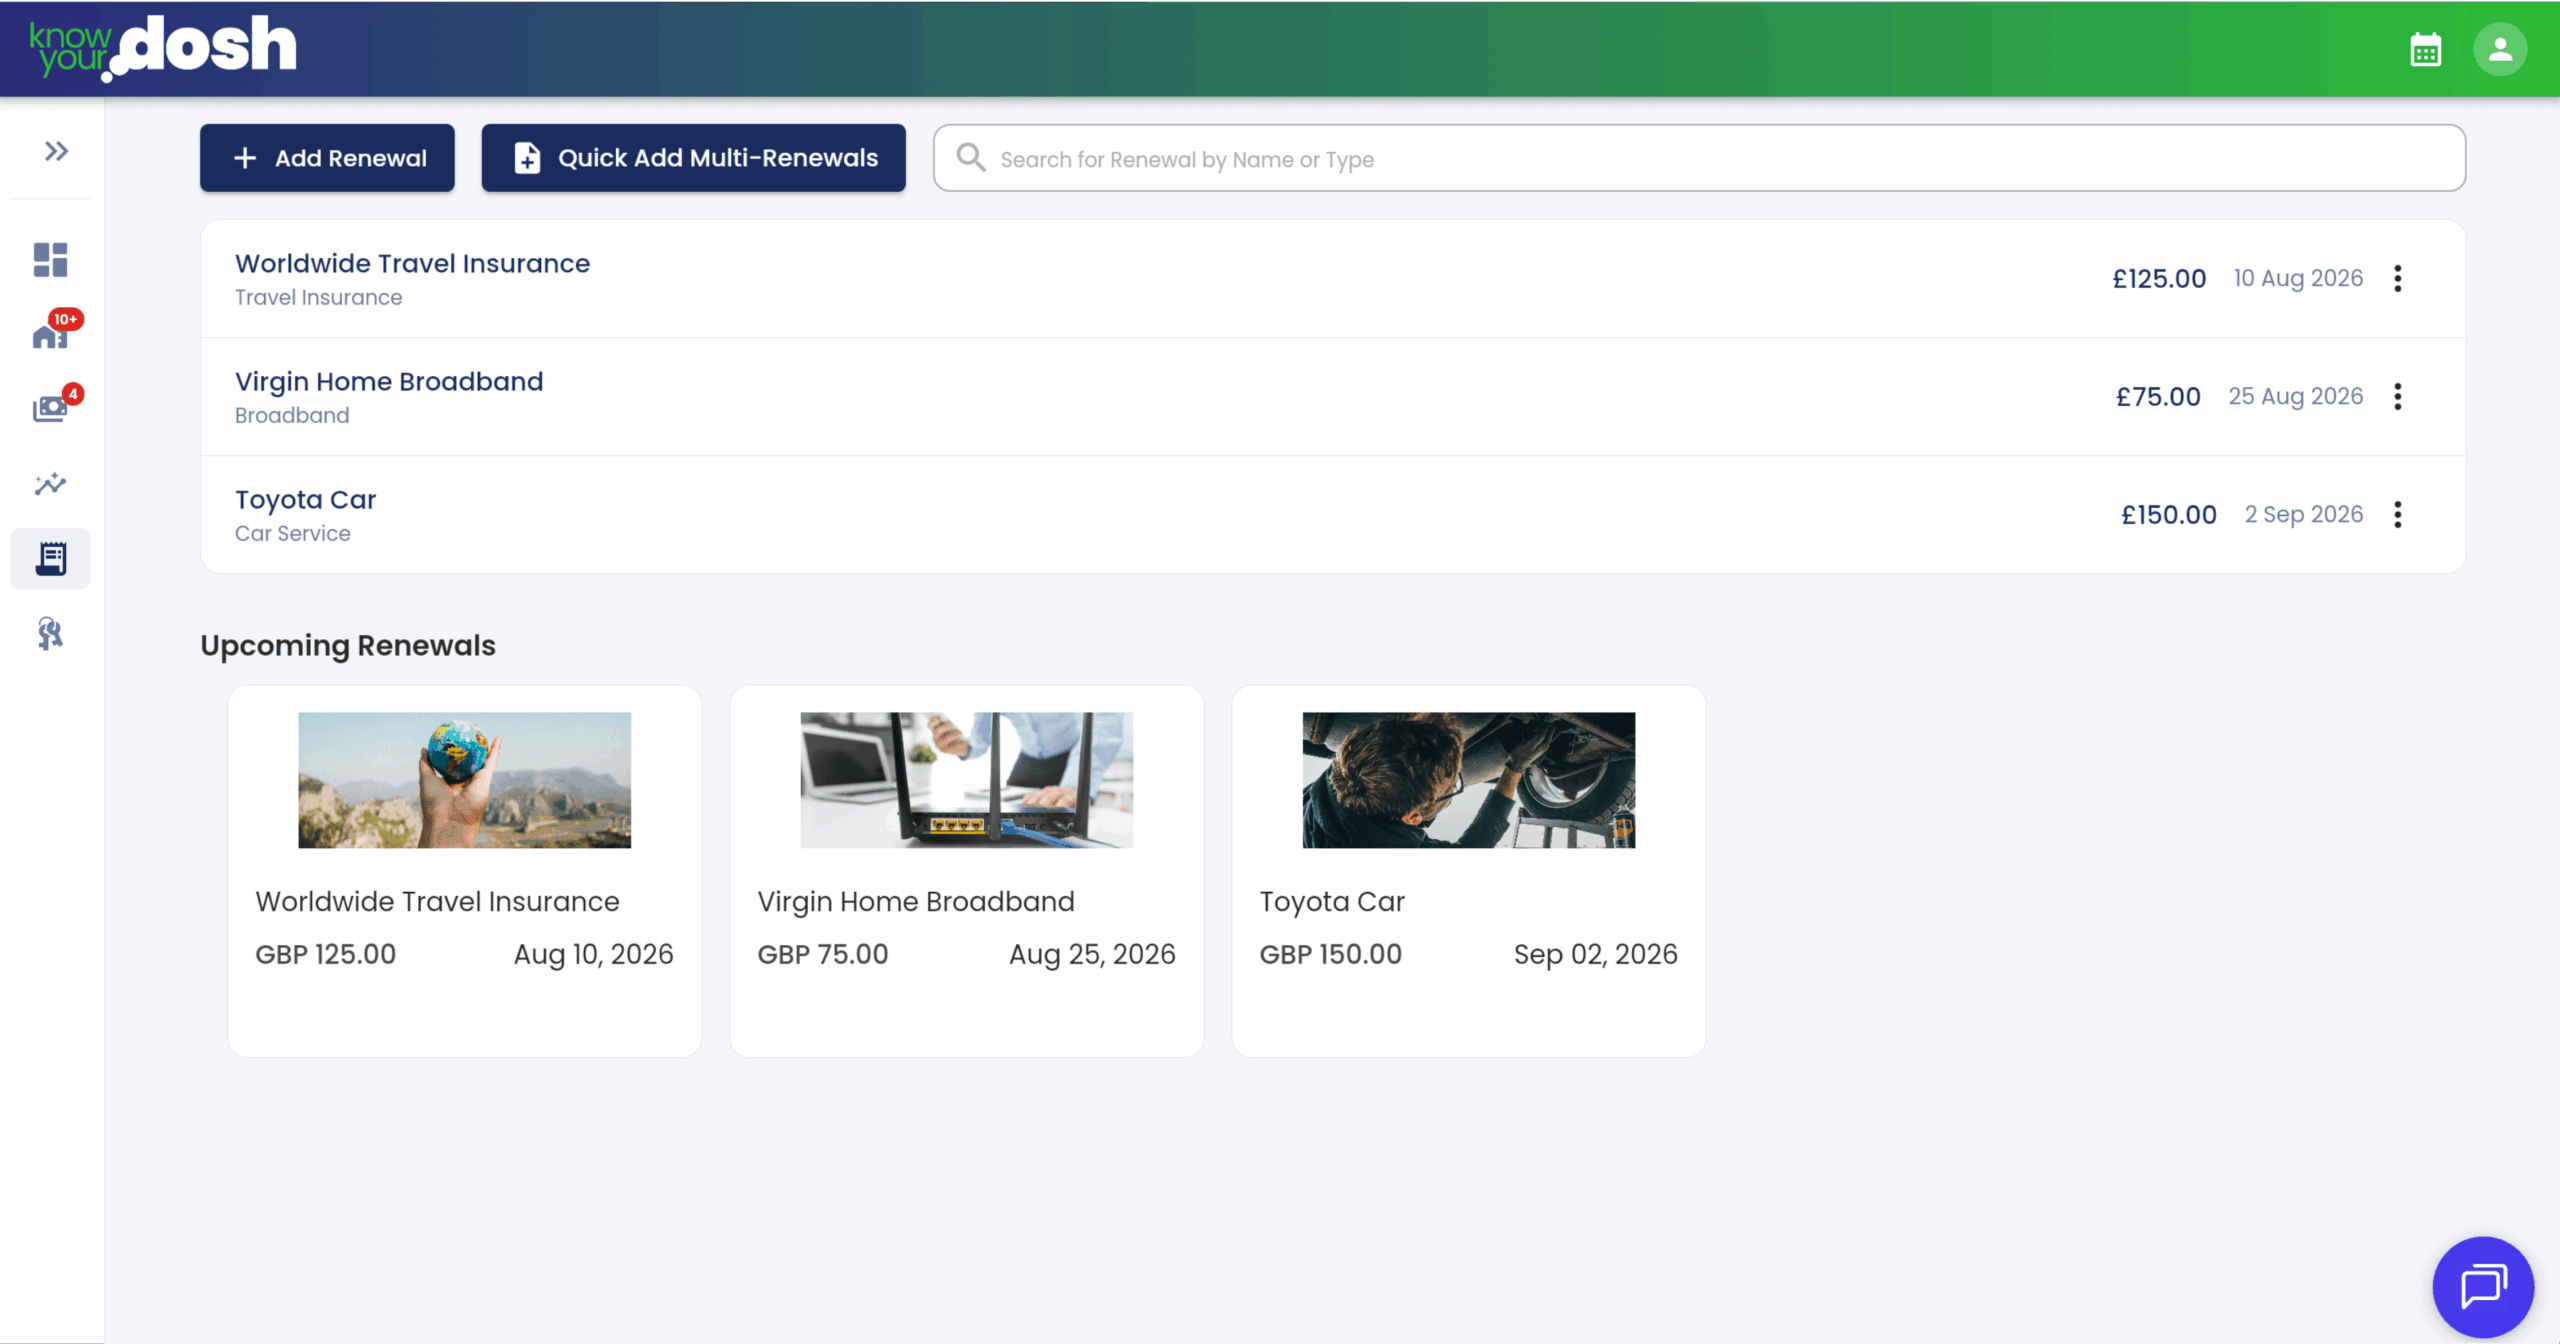Click the Add Renewal button
The image size is (2560, 1344).
[x=327, y=158]
